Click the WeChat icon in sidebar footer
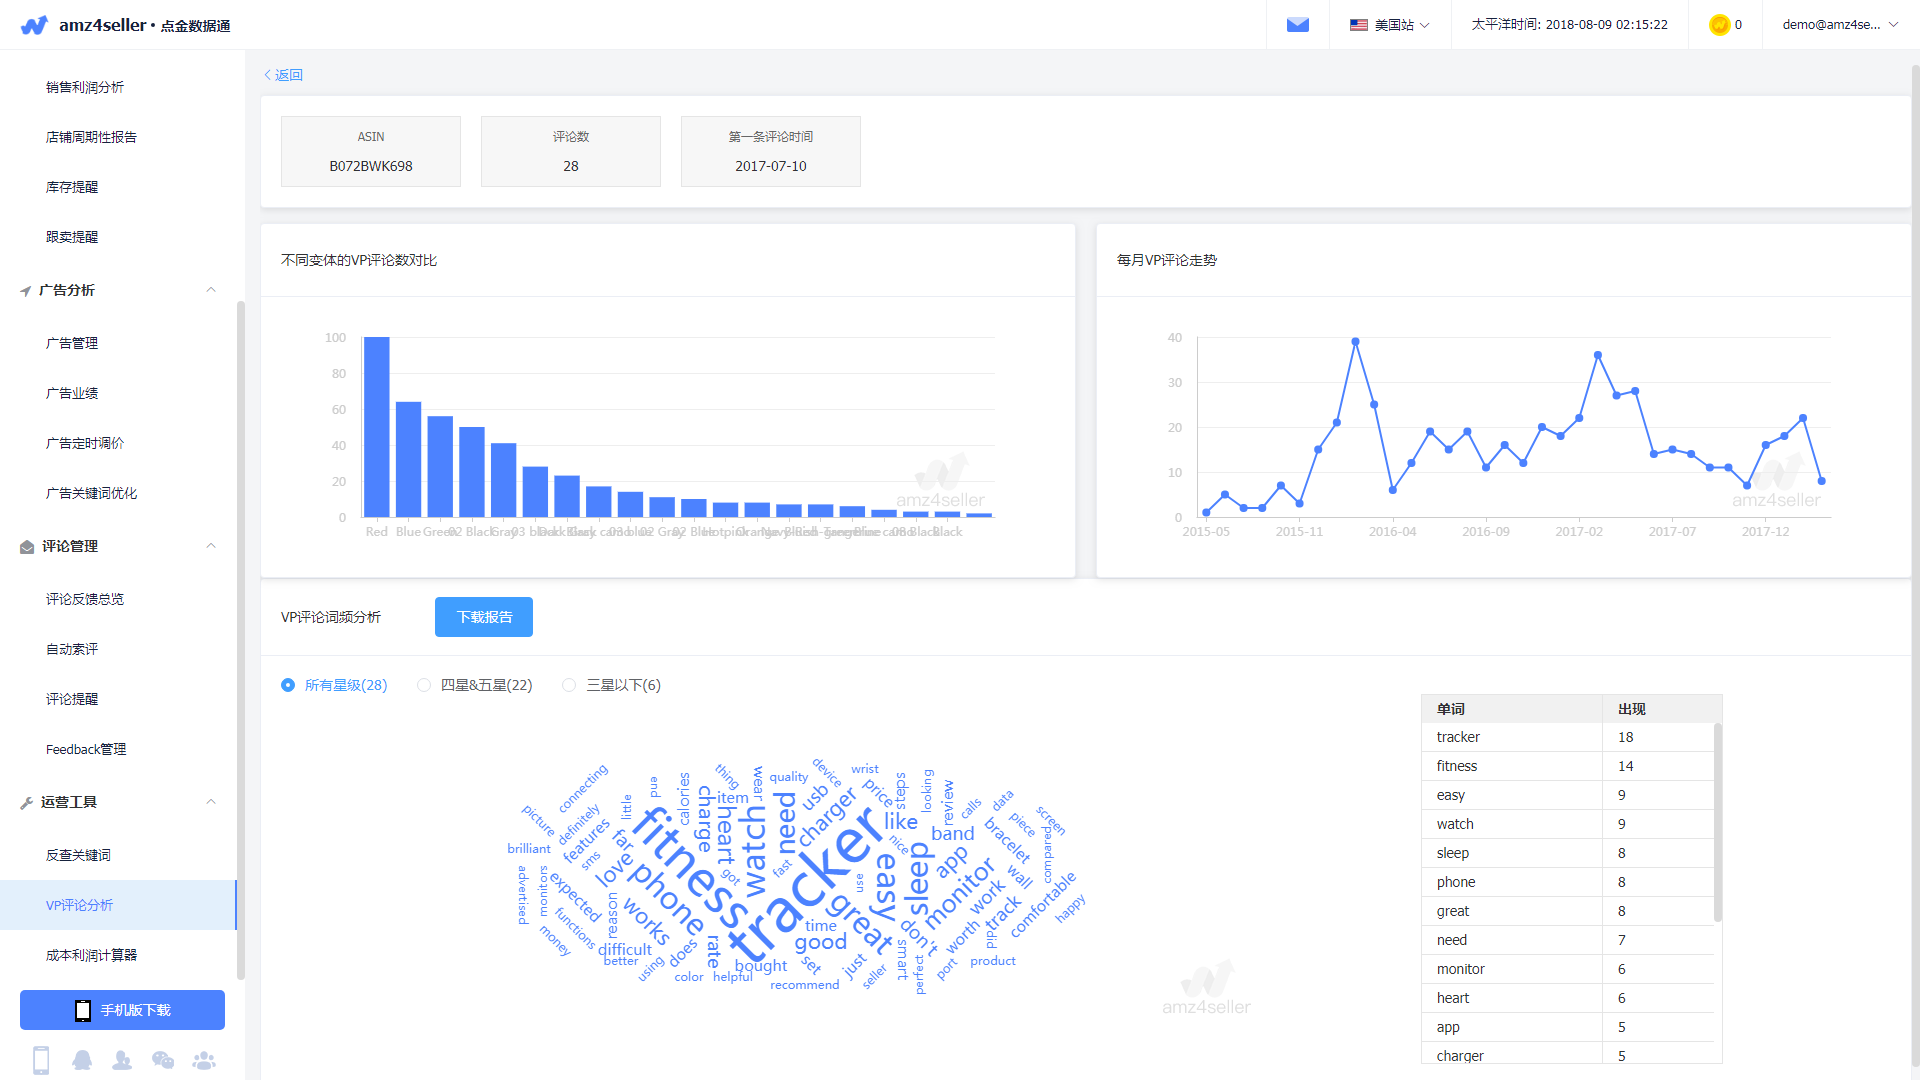1920x1080 pixels. 163,1060
